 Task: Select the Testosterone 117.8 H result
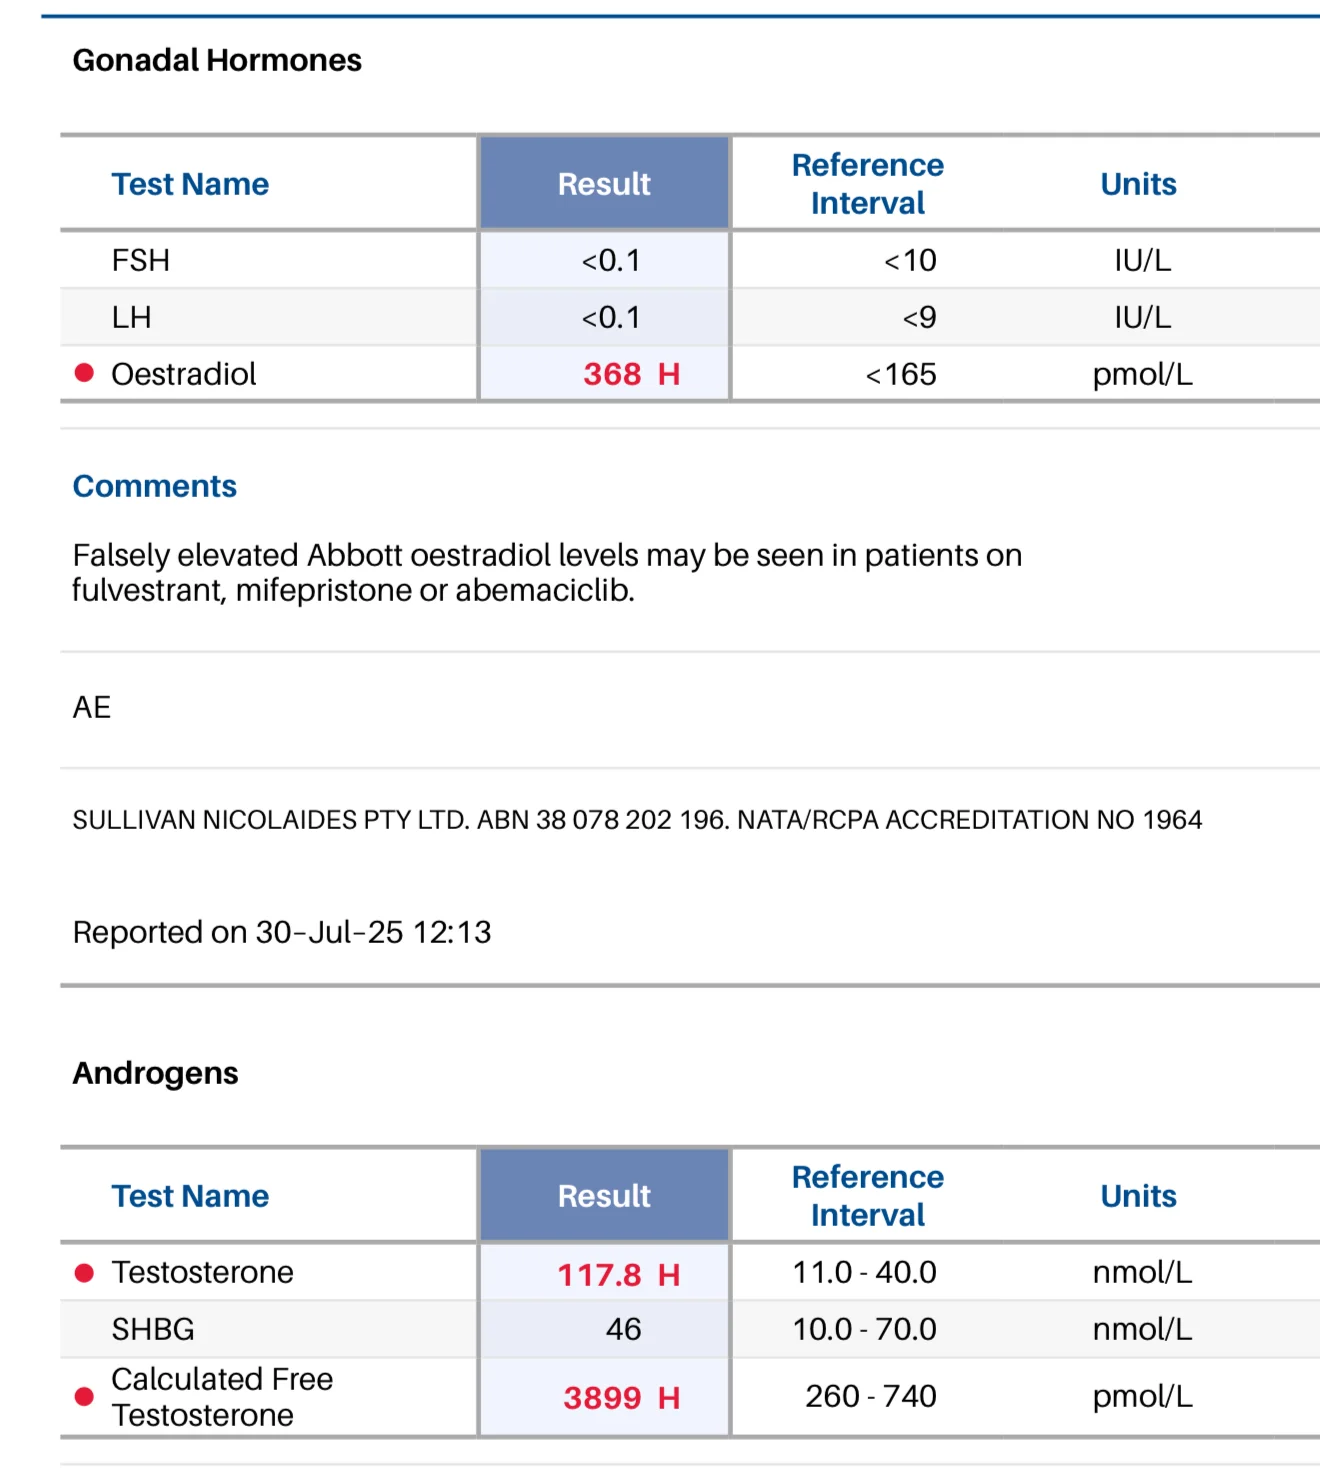(618, 1275)
